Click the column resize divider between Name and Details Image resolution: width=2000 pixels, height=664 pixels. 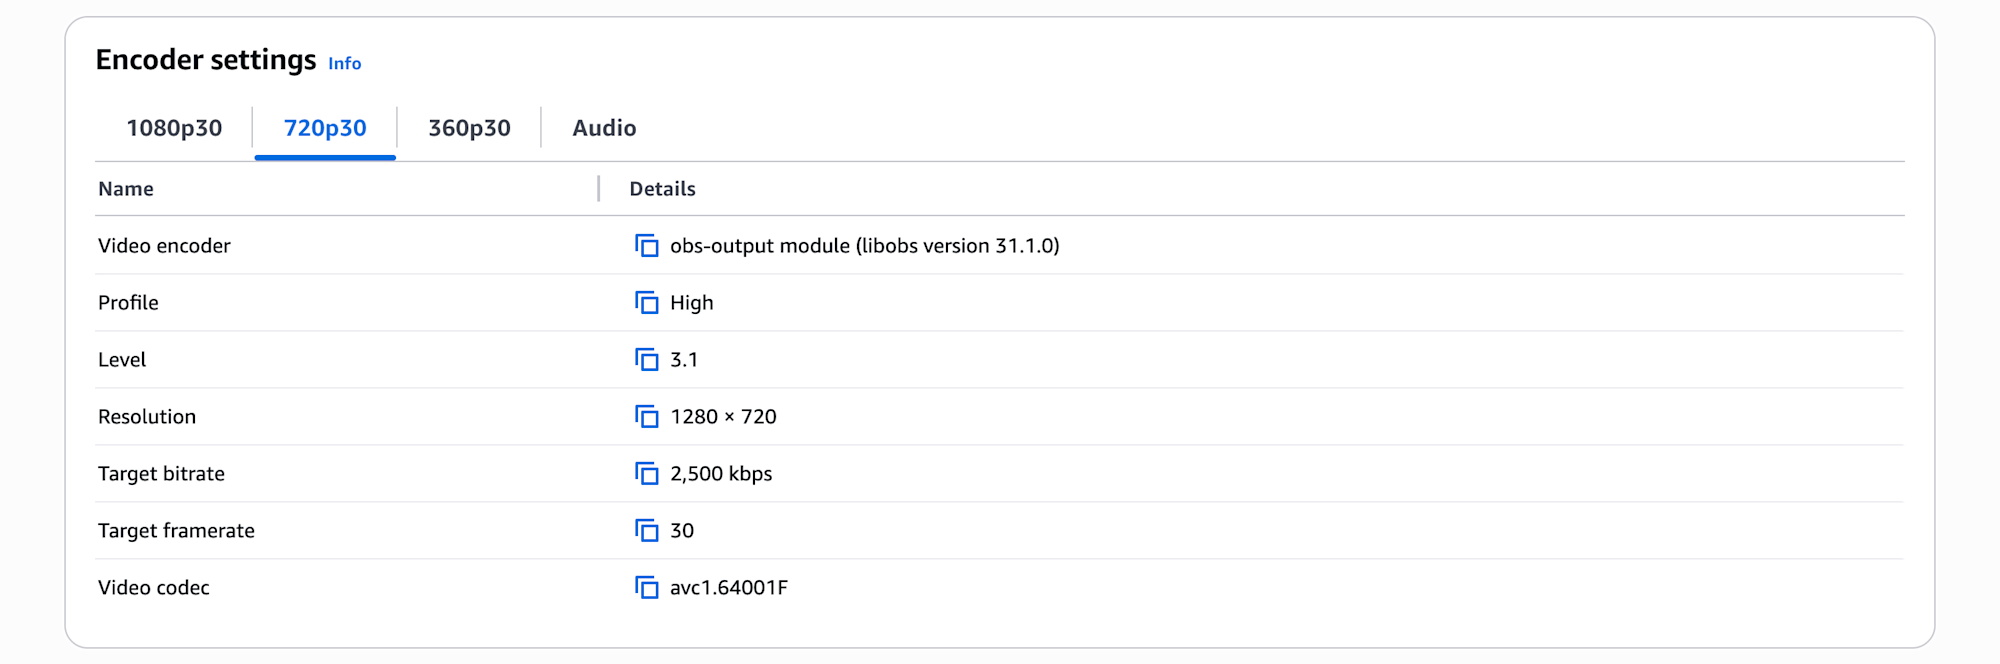coord(598,189)
